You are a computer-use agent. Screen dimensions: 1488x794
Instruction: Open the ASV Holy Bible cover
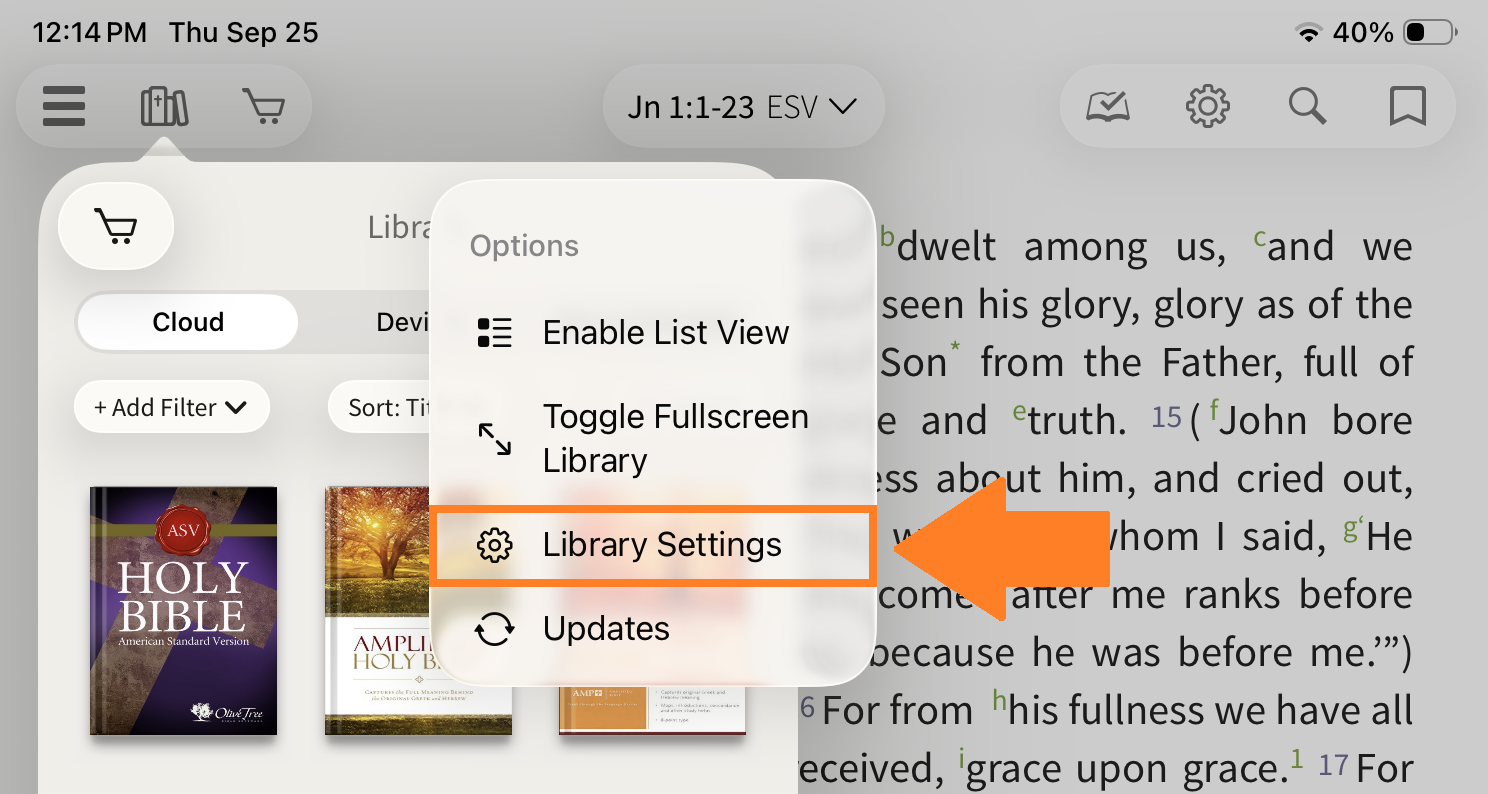pos(183,611)
